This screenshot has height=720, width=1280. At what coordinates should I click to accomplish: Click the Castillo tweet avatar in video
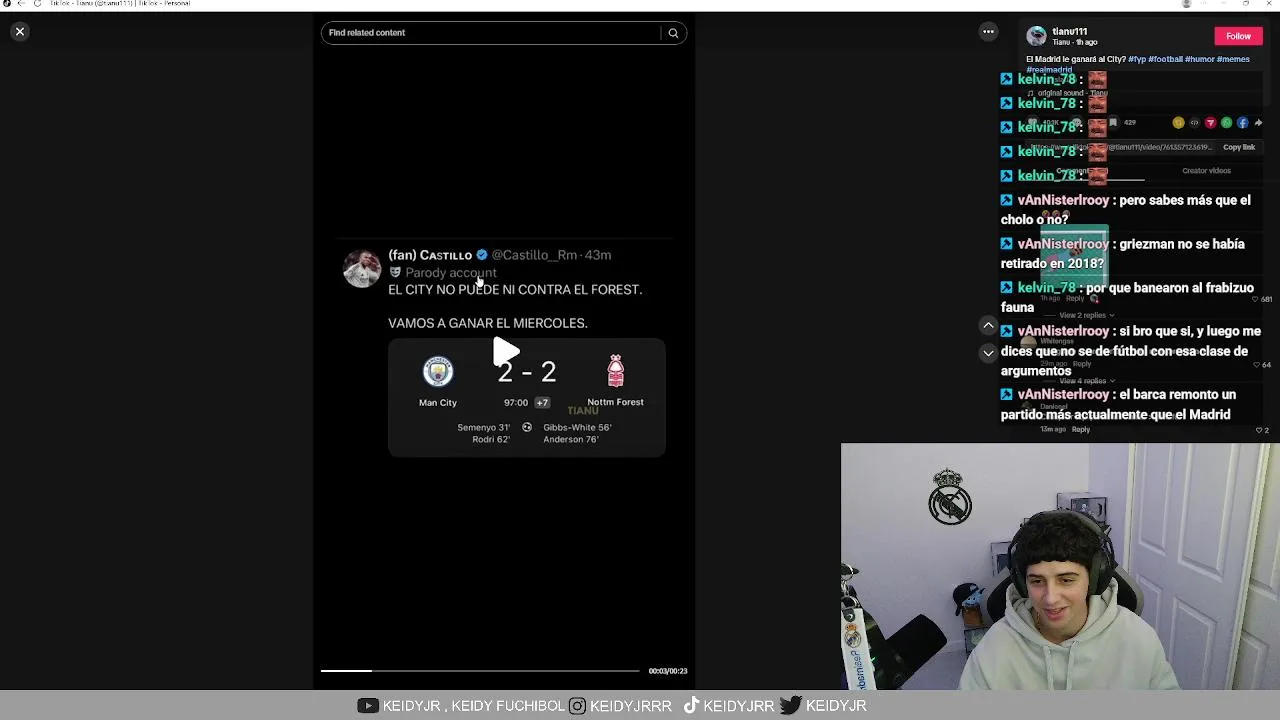(x=361, y=268)
